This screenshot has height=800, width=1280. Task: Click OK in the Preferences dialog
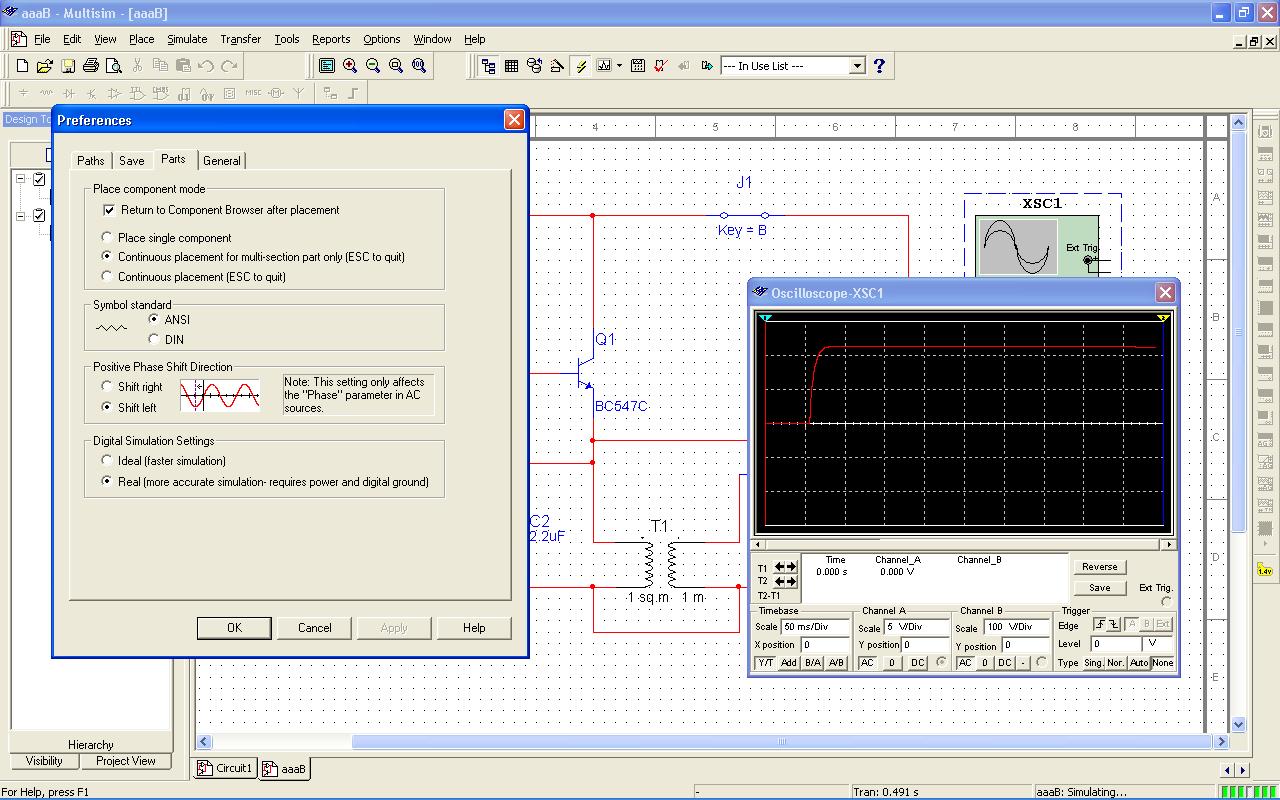pyautogui.click(x=234, y=628)
